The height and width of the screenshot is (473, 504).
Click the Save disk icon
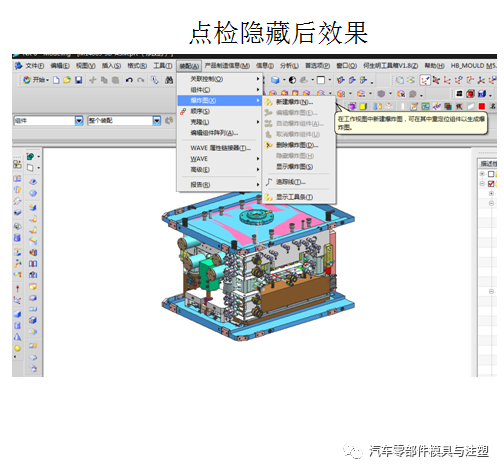tap(78, 80)
